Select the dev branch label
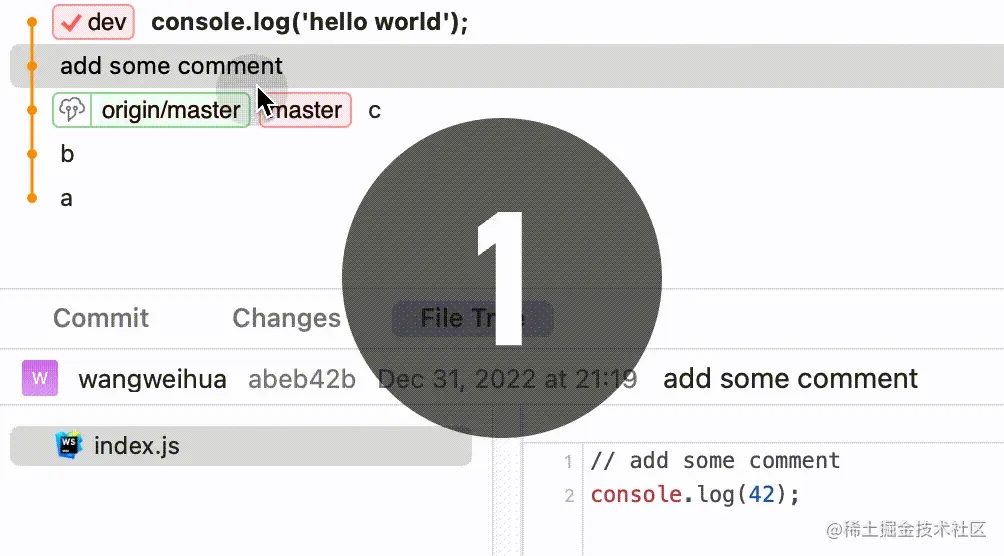1004x556 pixels. [106, 22]
